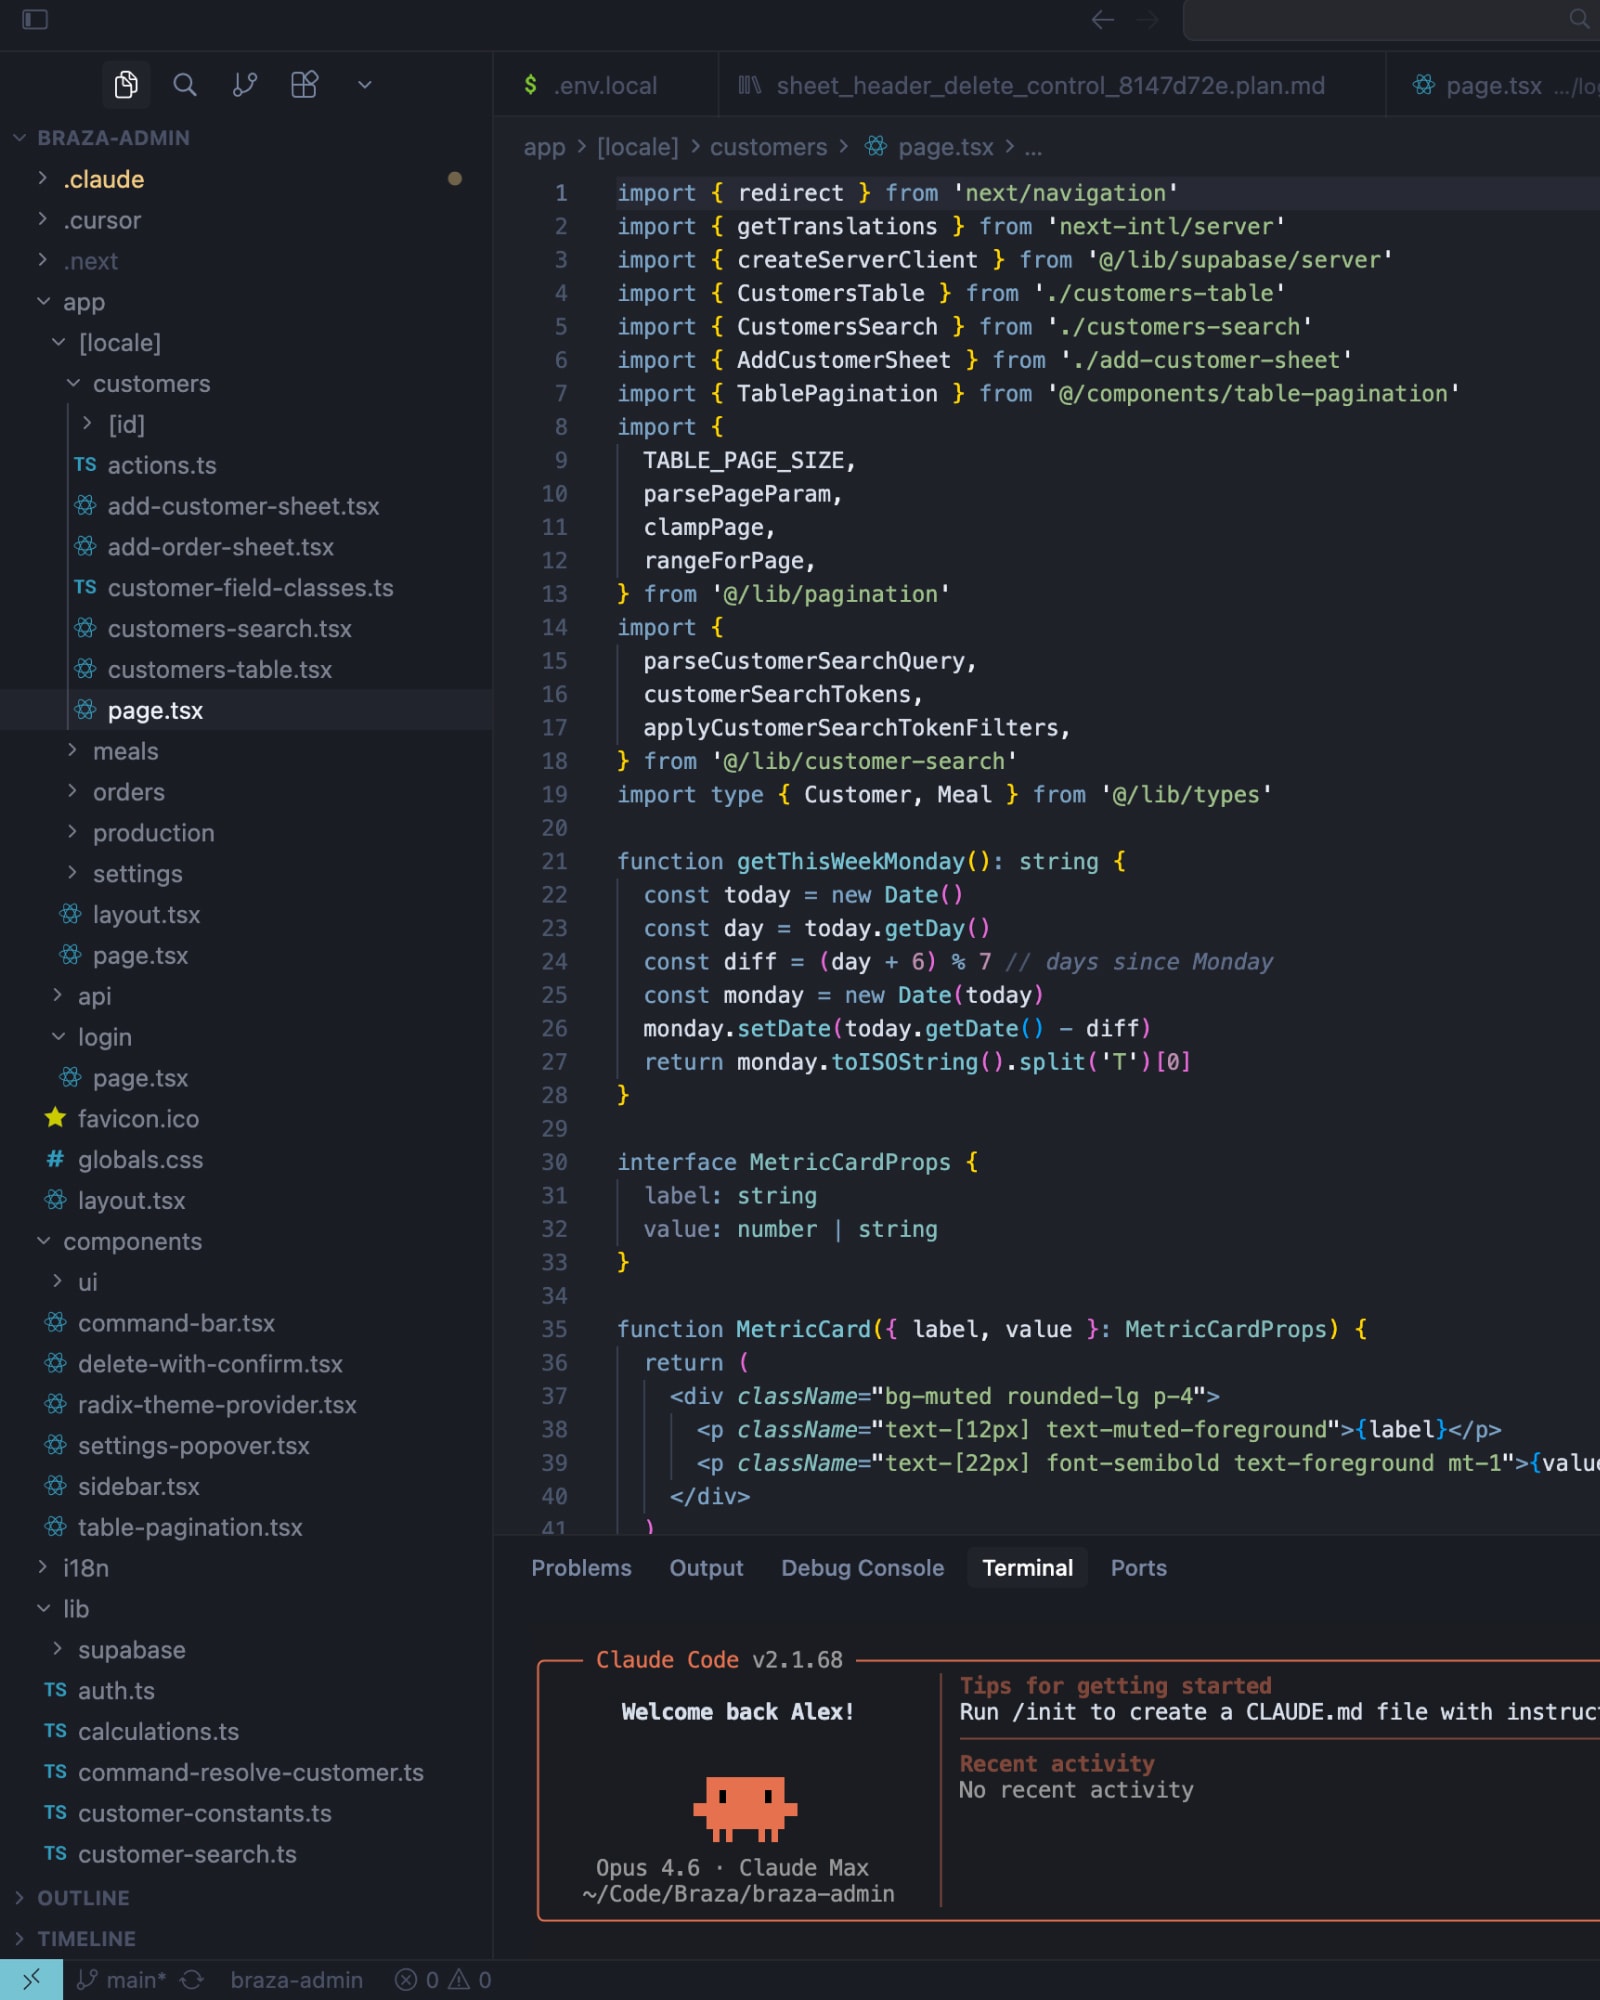
Task: Select the Debug Console panel tab
Action: coord(862,1568)
